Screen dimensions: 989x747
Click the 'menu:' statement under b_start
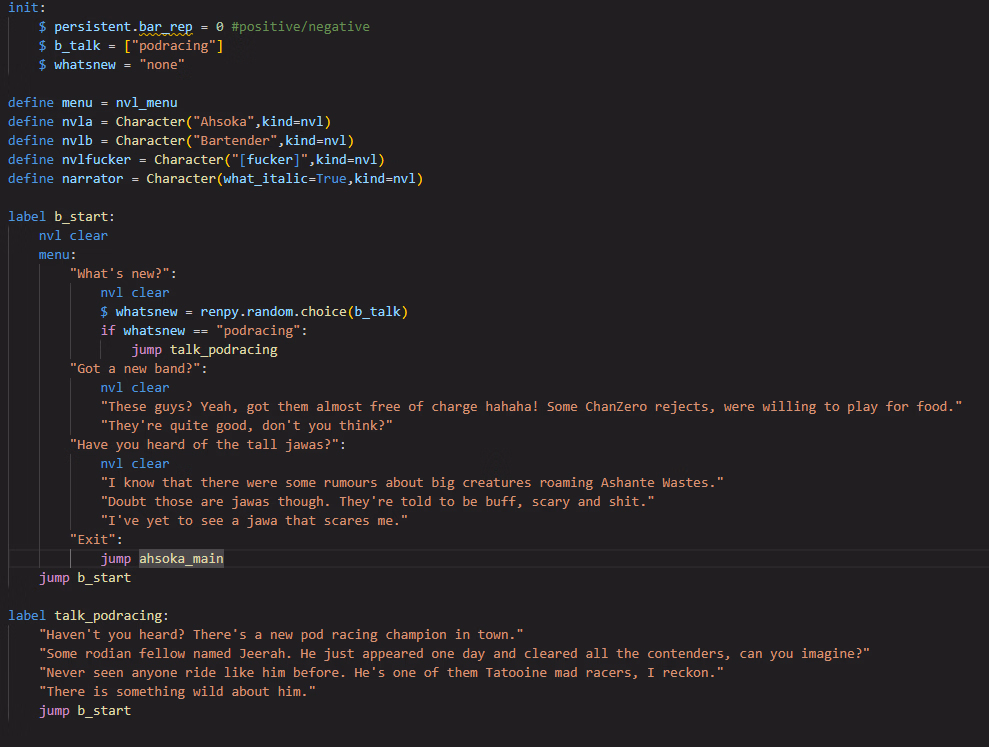(x=57, y=254)
